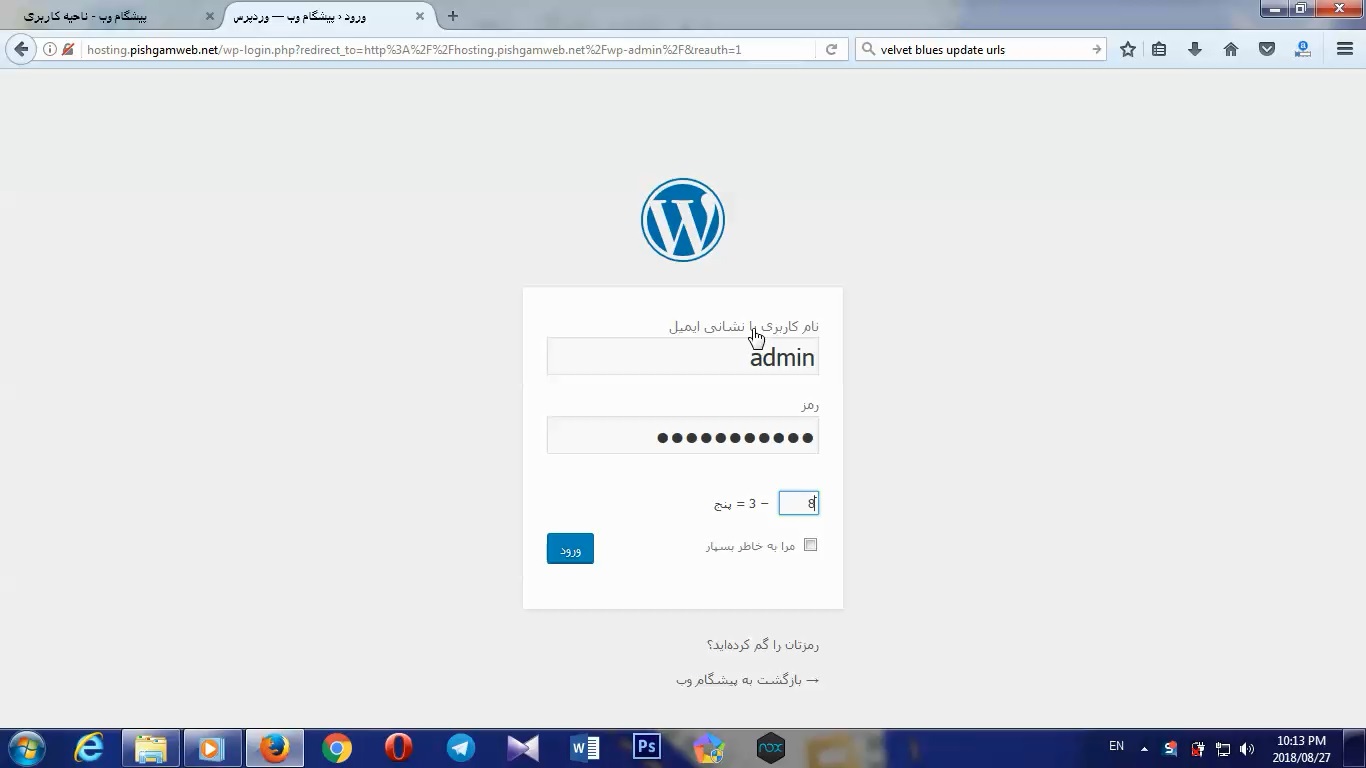Launch Internet Explorer from taskbar
Viewport: 1366px width, 768px height.
point(89,748)
